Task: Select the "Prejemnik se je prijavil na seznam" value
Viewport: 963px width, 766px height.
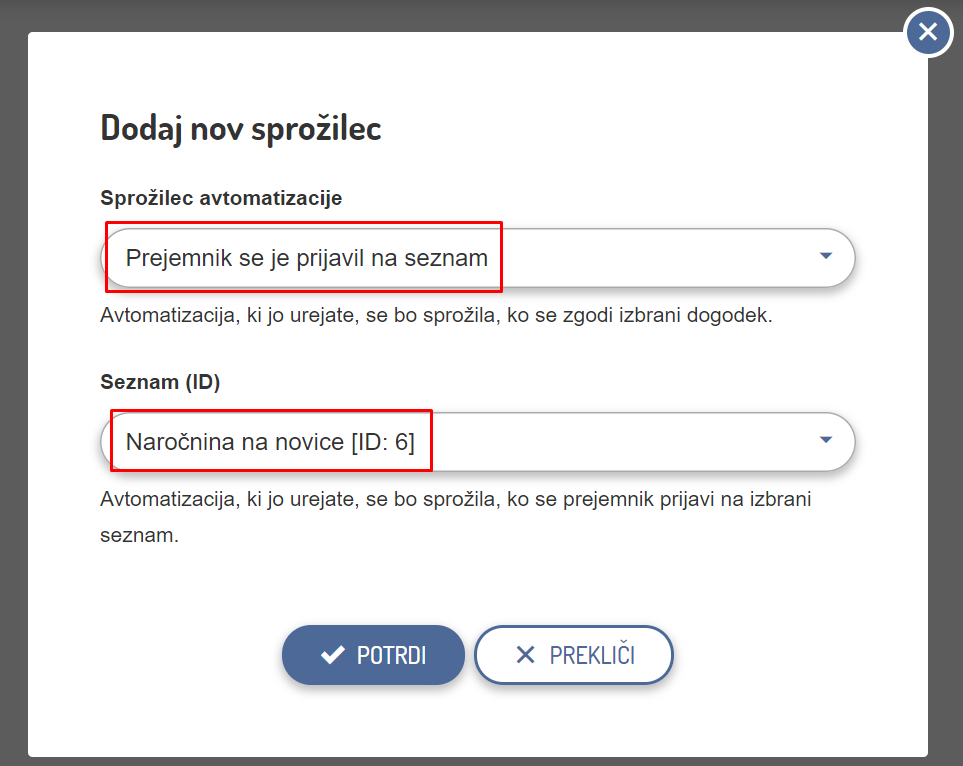Action: [x=306, y=258]
